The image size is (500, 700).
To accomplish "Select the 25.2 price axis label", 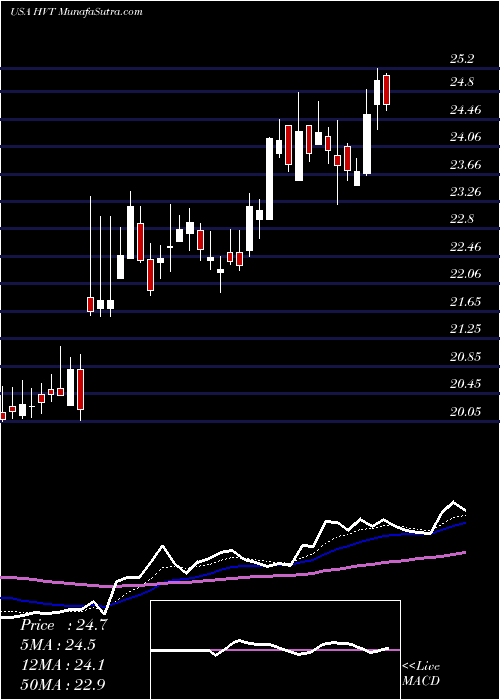I will (x=462, y=58).
